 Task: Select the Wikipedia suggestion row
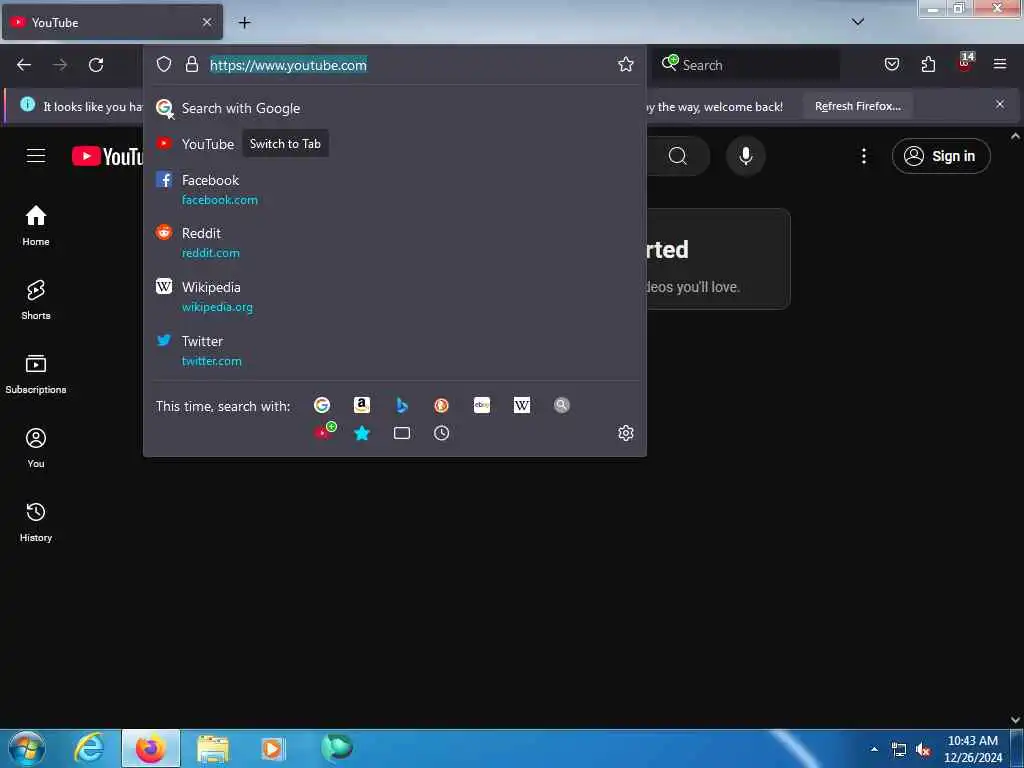[394, 296]
